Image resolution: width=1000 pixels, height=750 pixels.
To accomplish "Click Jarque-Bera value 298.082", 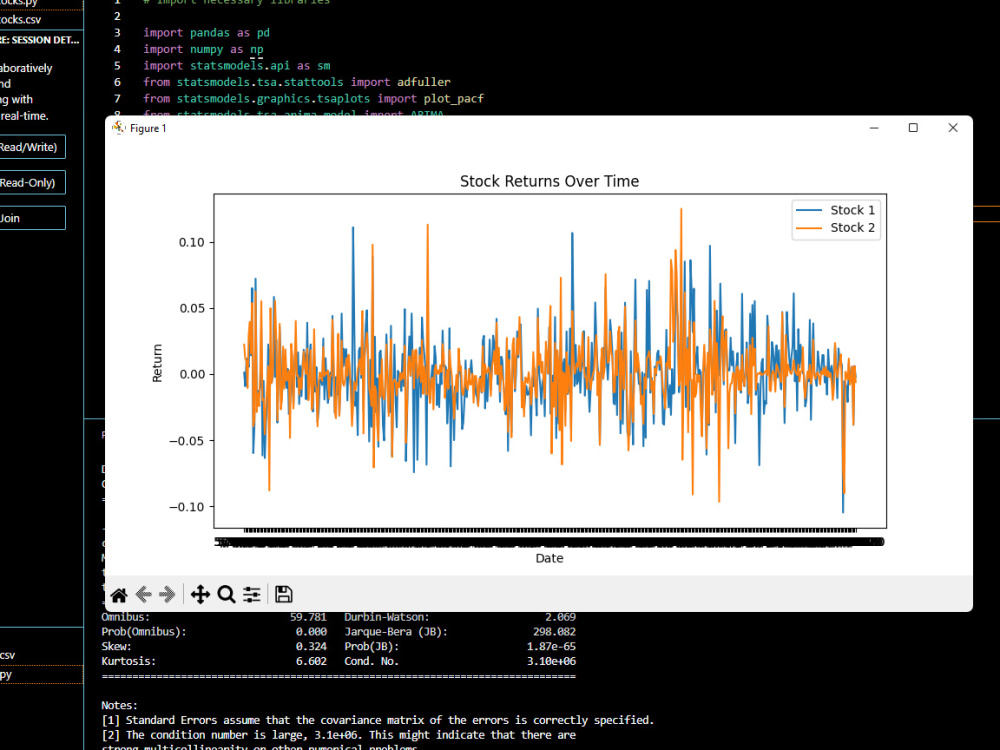I will 554,631.
